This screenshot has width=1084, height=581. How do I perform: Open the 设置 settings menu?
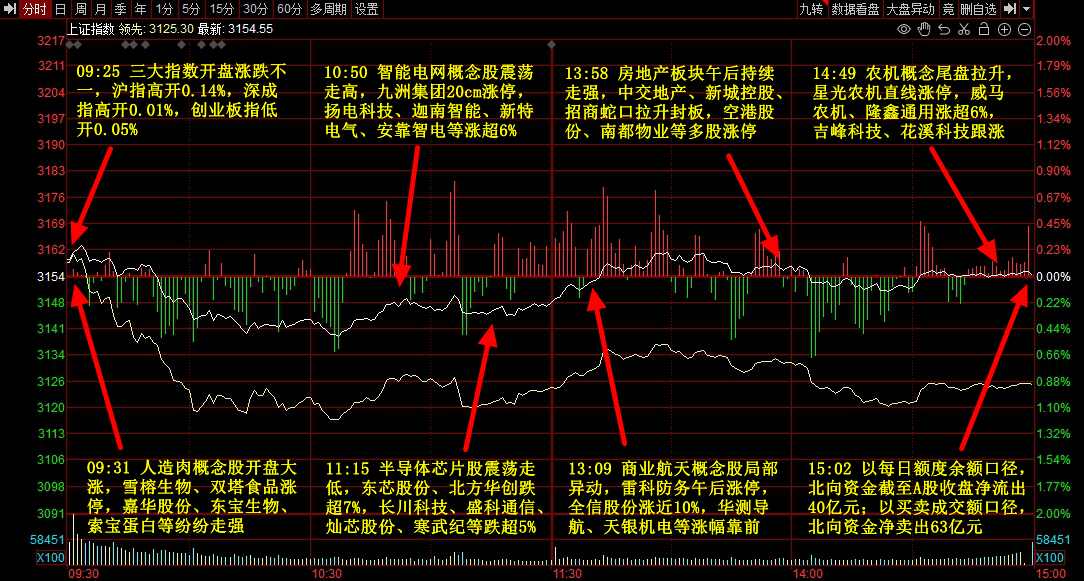tap(367, 9)
